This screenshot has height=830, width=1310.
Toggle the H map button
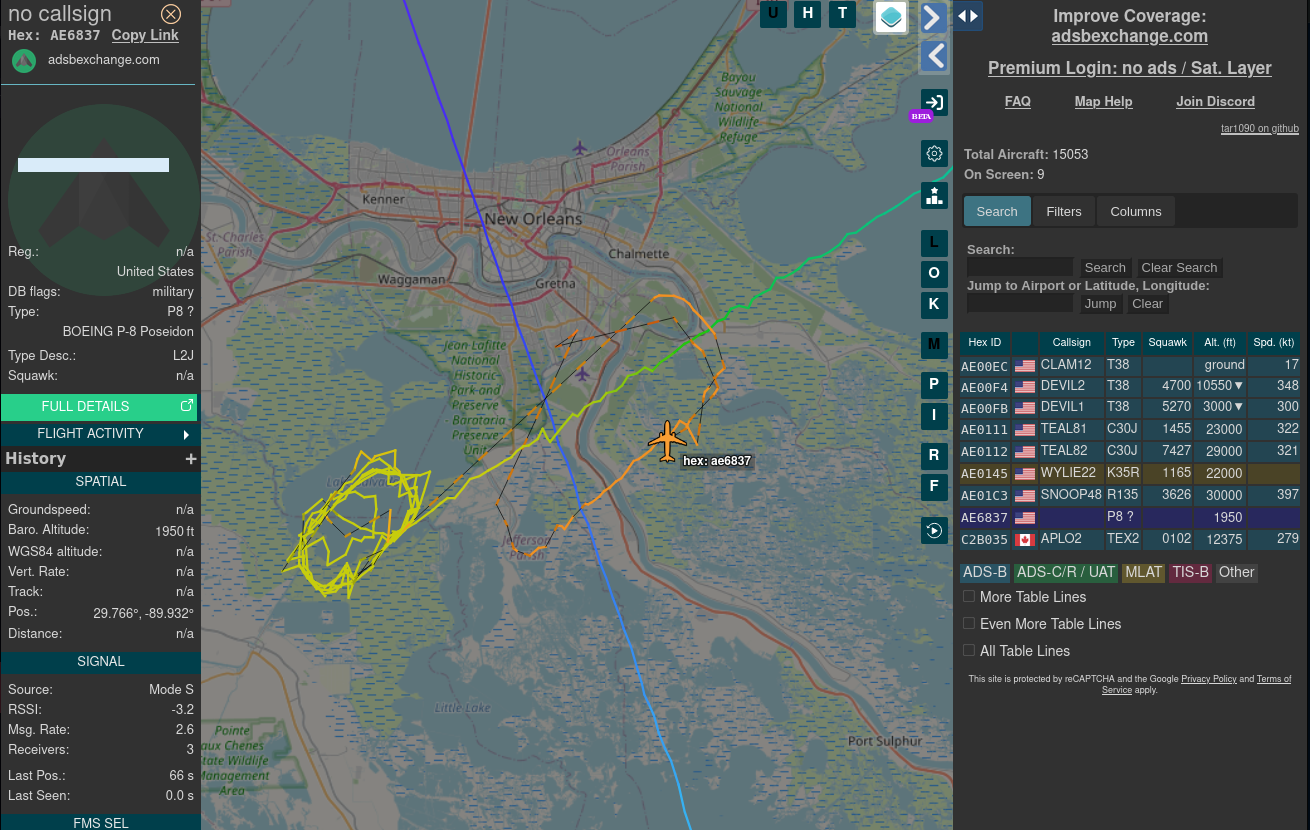[x=808, y=14]
